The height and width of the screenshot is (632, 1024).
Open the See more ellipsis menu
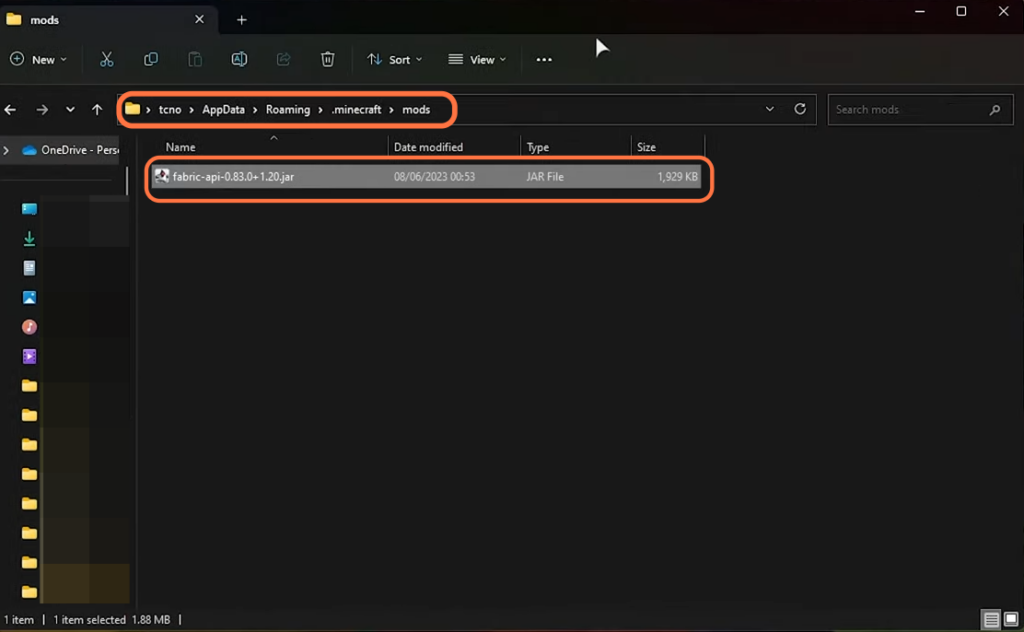coord(544,59)
